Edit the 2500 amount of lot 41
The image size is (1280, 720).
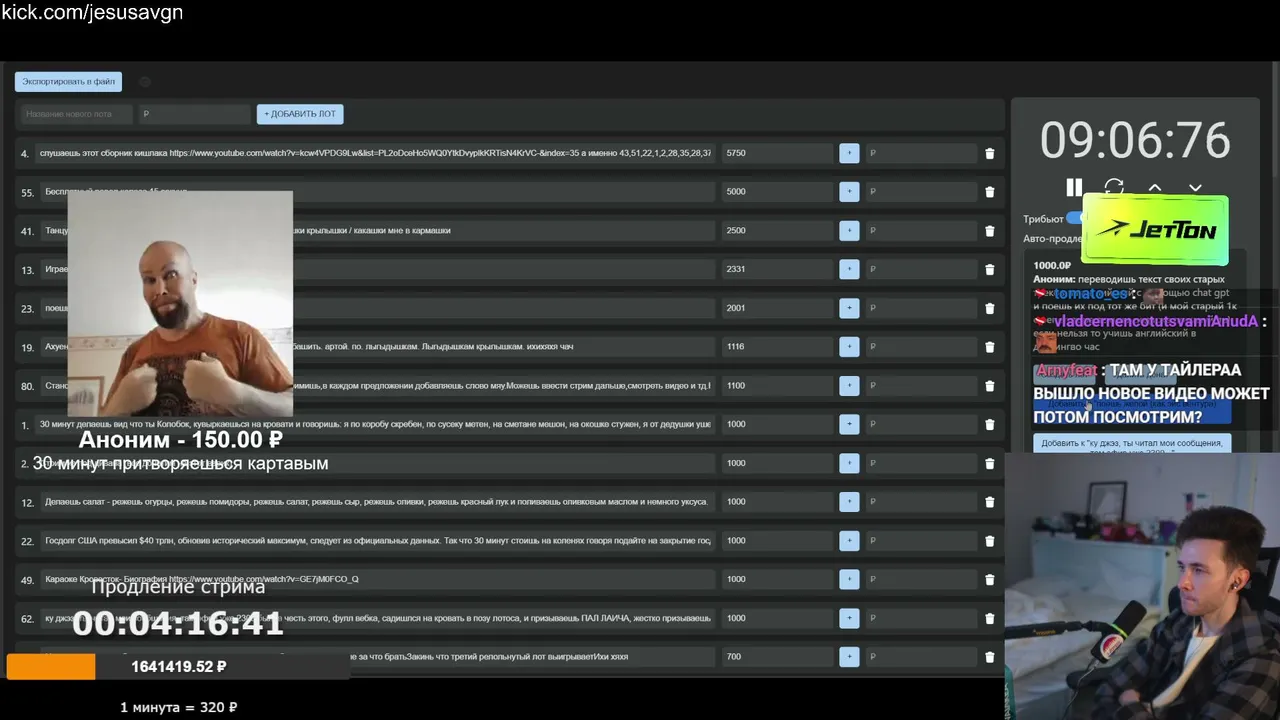coord(777,231)
